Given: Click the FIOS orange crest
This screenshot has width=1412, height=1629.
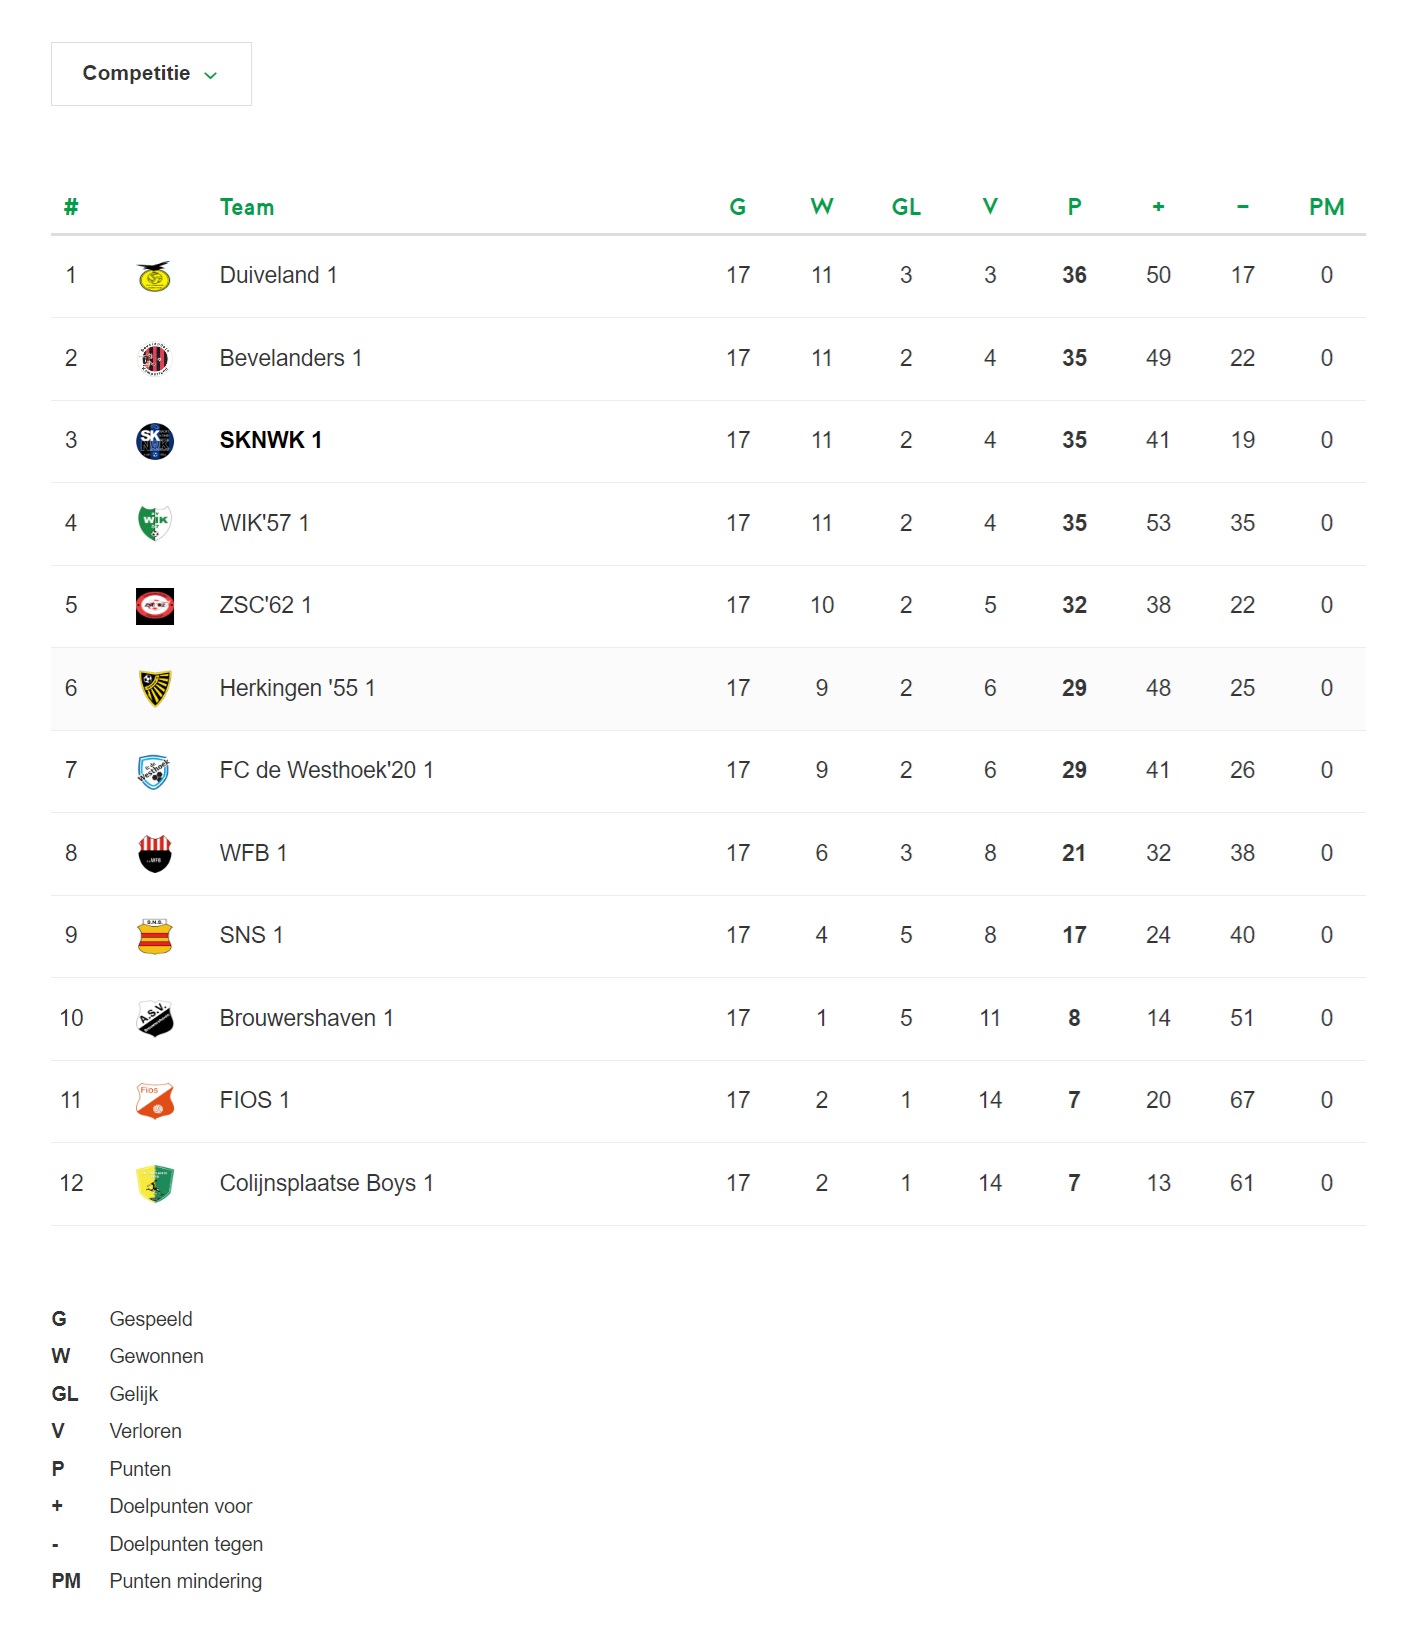Looking at the screenshot, I should coord(154,1101).
